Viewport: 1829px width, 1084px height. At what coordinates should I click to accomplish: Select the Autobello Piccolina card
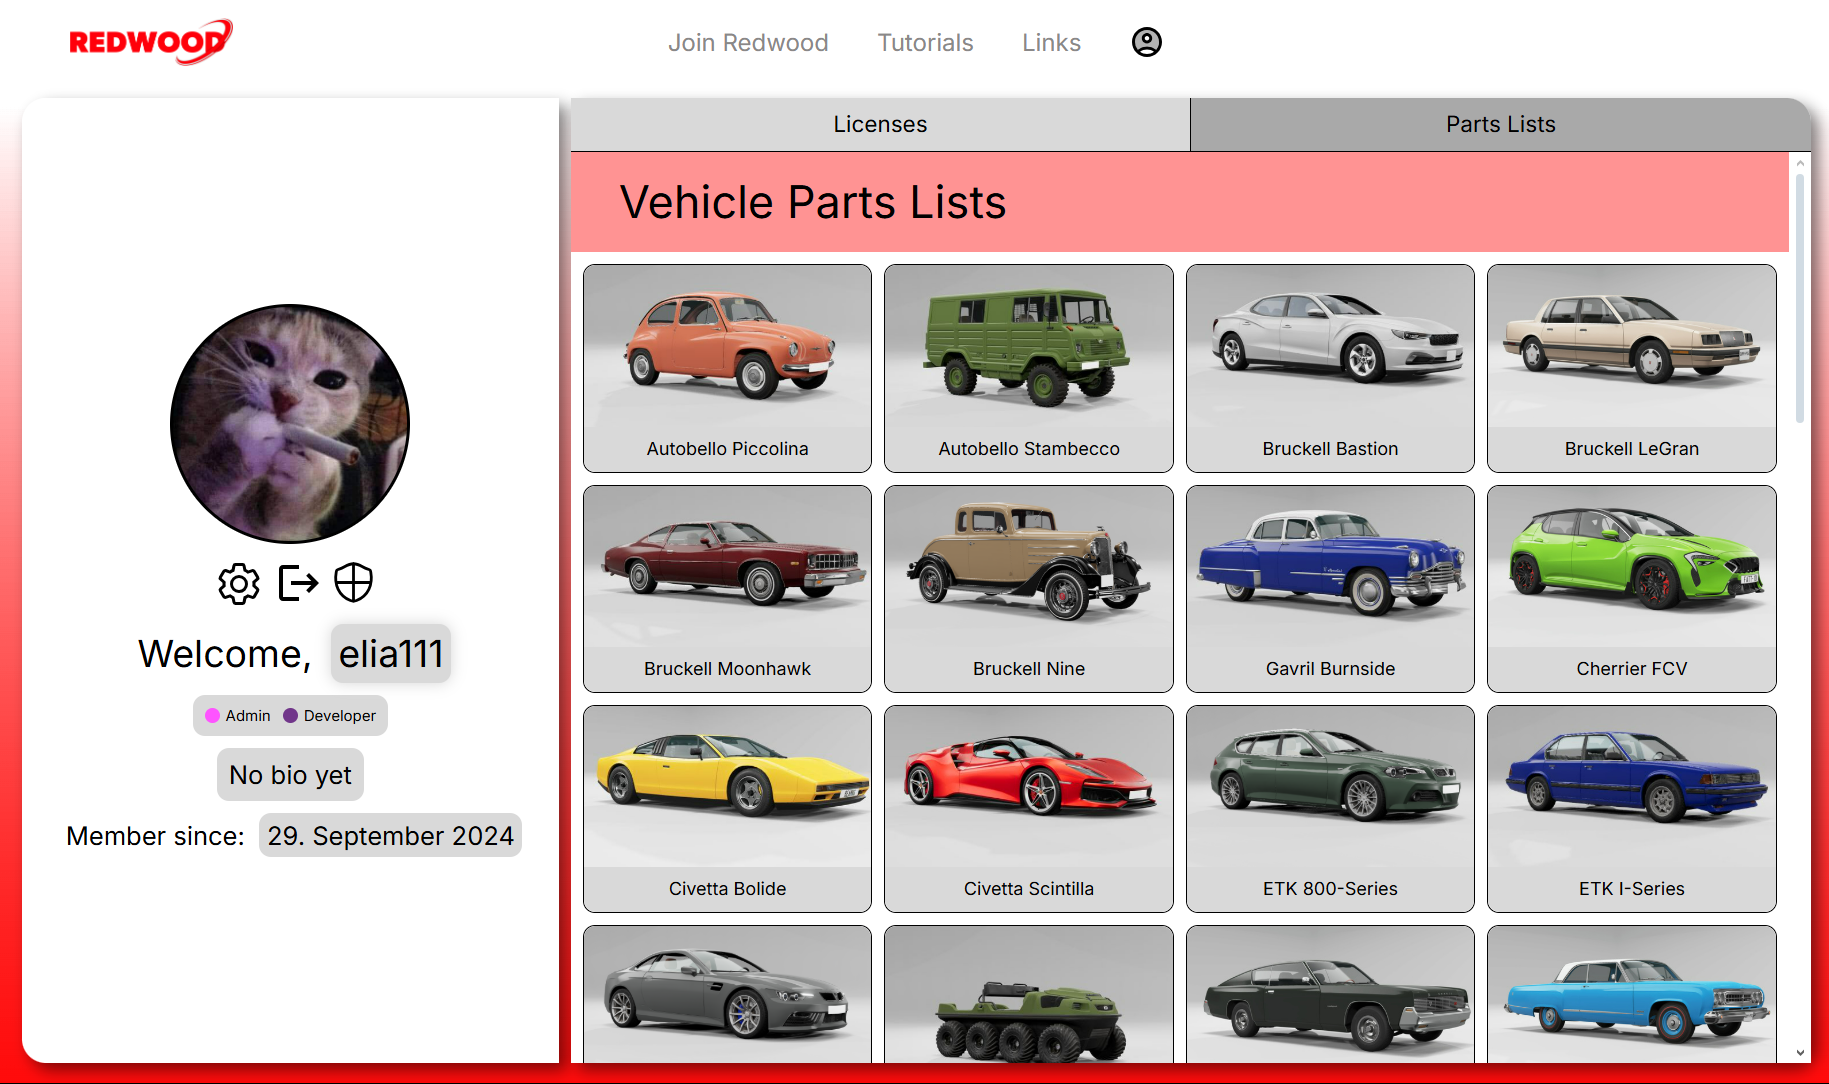pyautogui.click(x=727, y=368)
